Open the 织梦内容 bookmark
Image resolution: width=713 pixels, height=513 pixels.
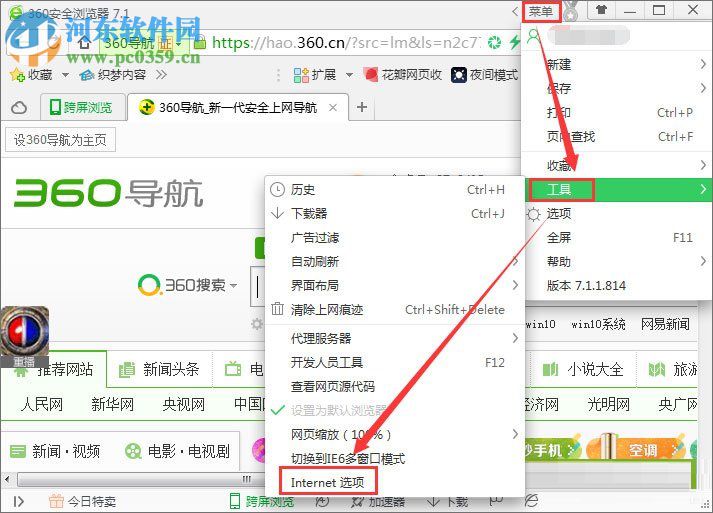point(112,75)
